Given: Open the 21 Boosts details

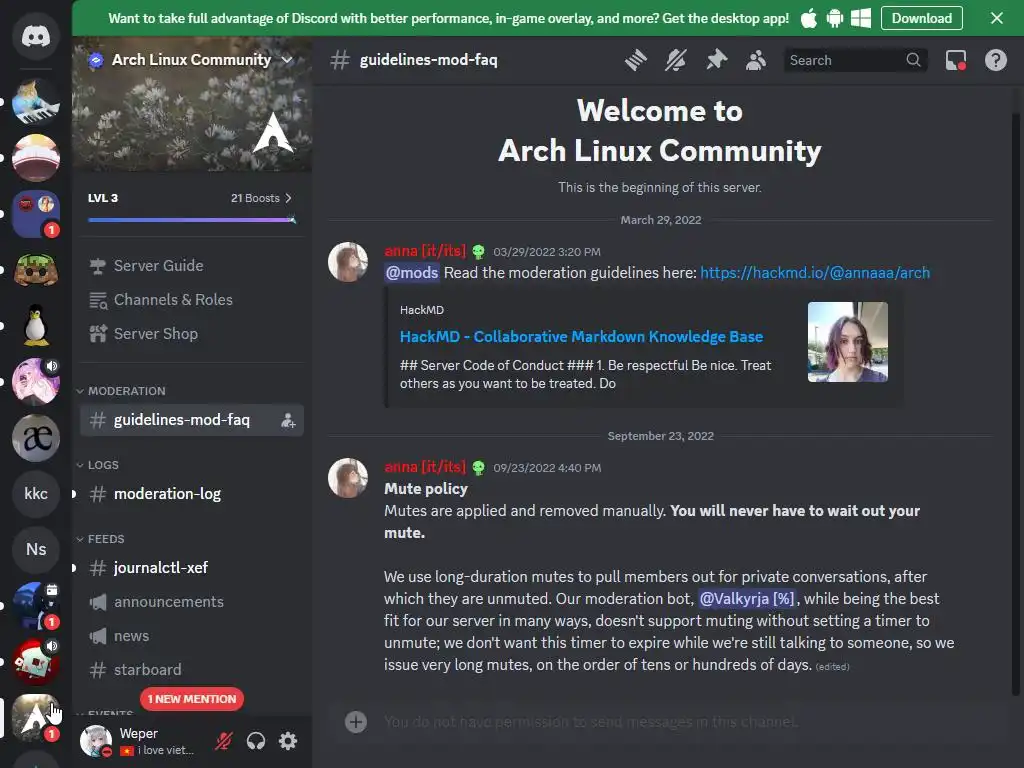Looking at the screenshot, I should (x=261, y=198).
